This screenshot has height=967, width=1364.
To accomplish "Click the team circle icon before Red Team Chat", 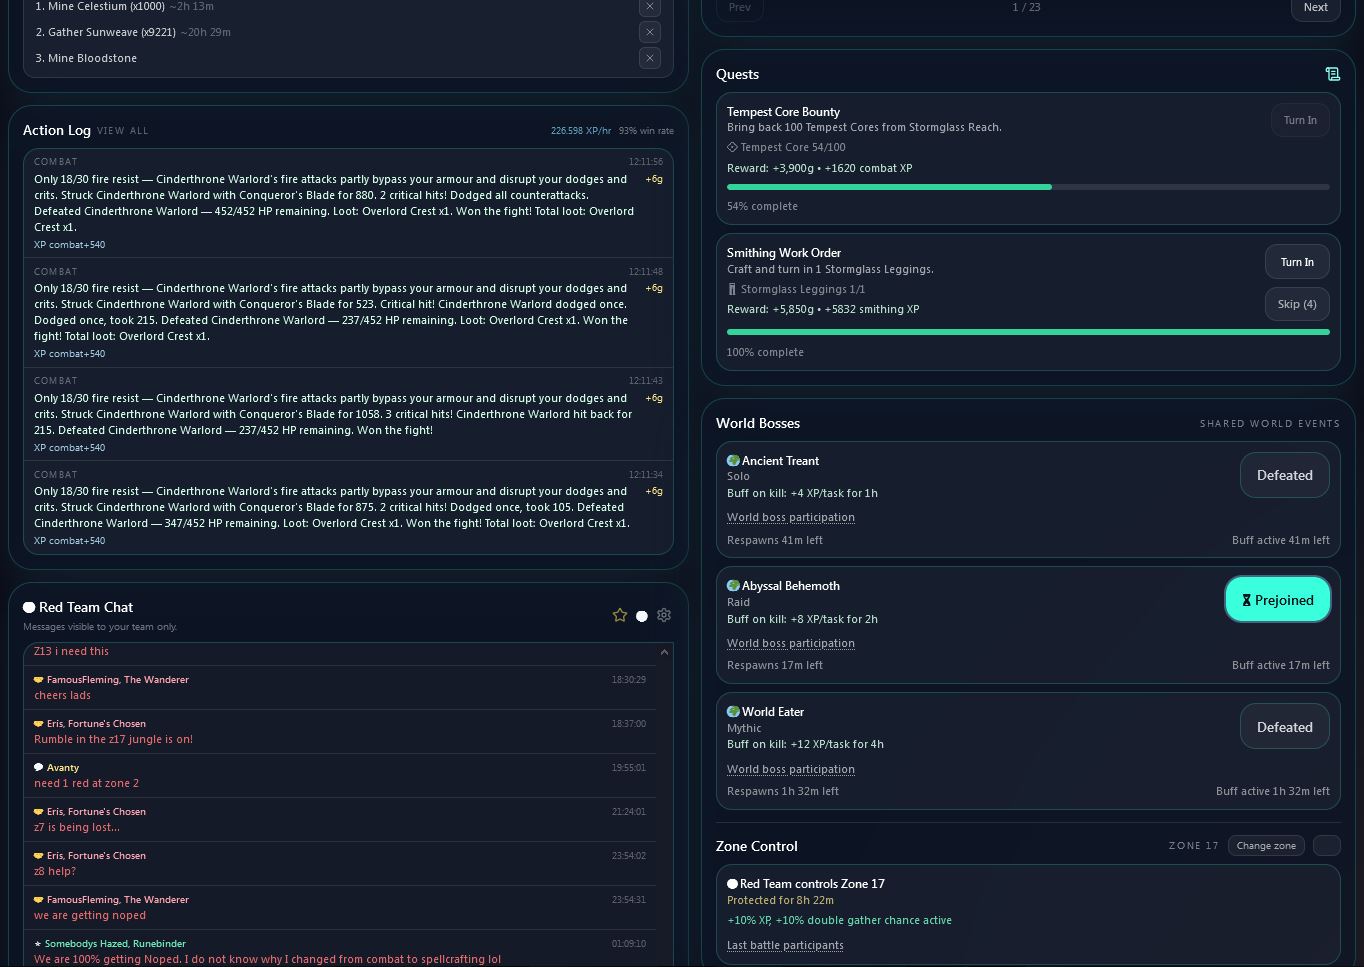I will [x=29, y=607].
